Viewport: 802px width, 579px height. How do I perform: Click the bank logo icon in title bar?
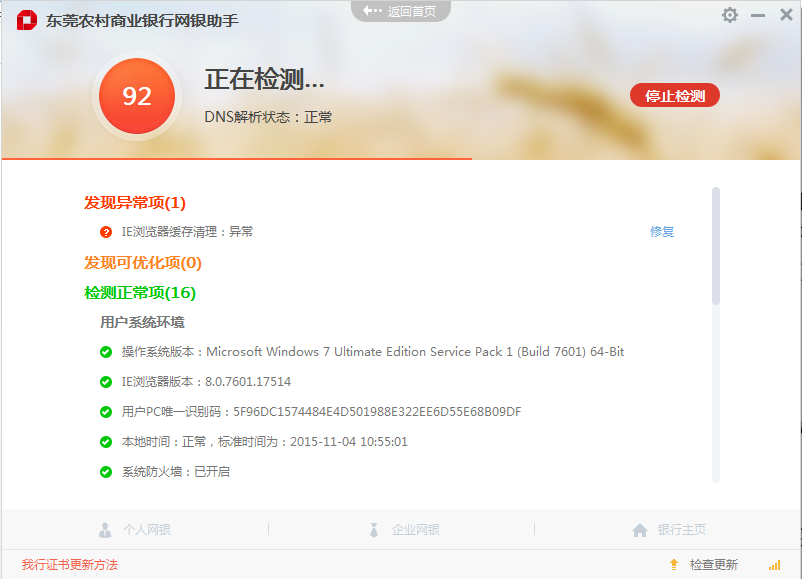(26, 20)
